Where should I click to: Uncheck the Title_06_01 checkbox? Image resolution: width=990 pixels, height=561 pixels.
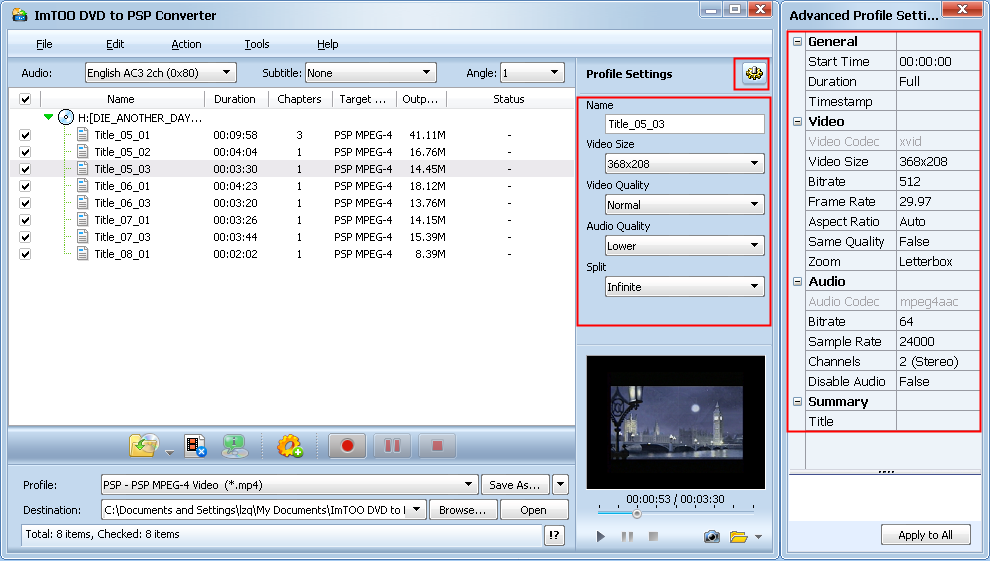(x=25, y=186)
